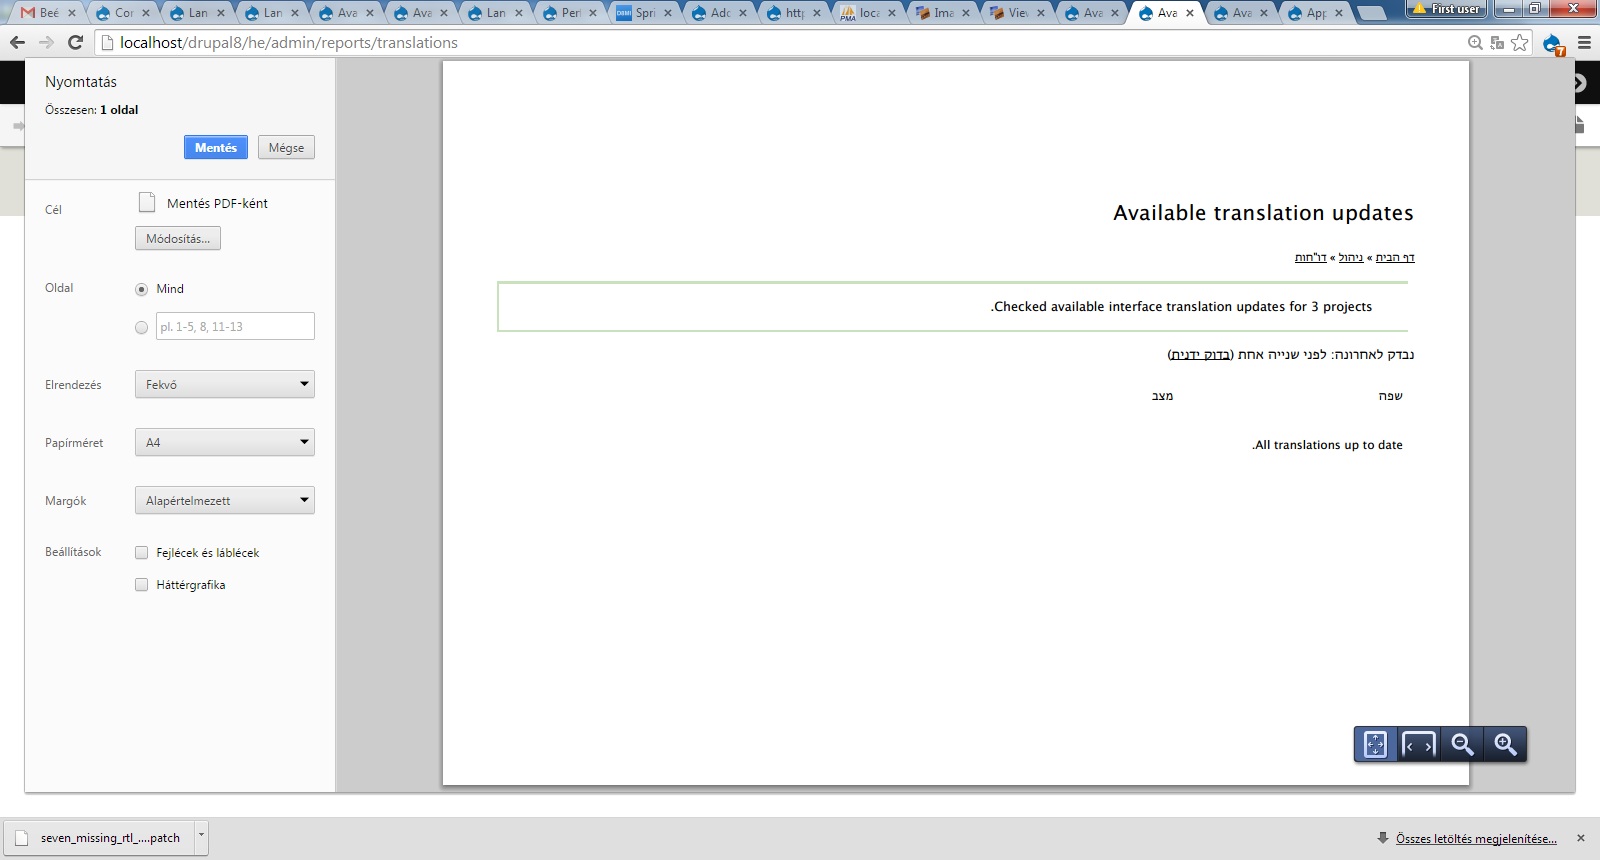This screenshot has width=1600, height=860.
Task: Zoom in the print preview
Action: (x=1505, y=745)
